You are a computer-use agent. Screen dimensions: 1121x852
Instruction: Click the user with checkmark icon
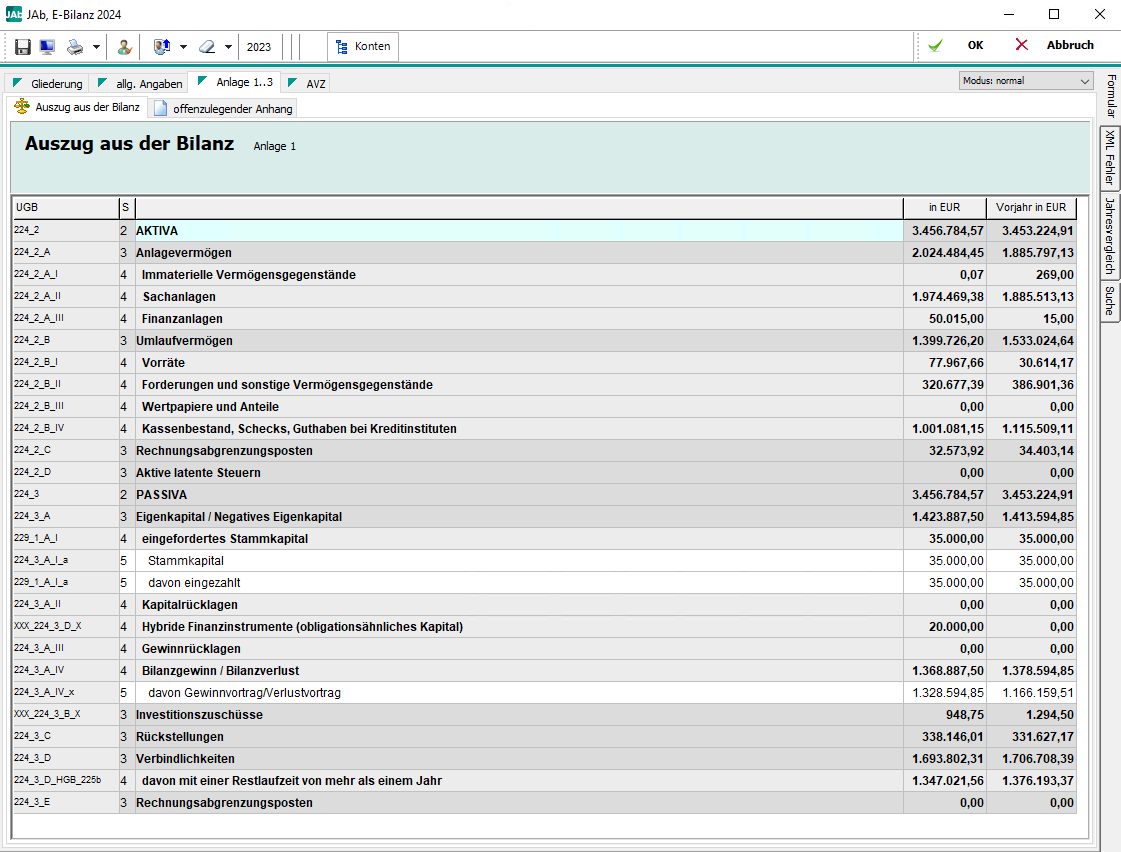[124, 46]
